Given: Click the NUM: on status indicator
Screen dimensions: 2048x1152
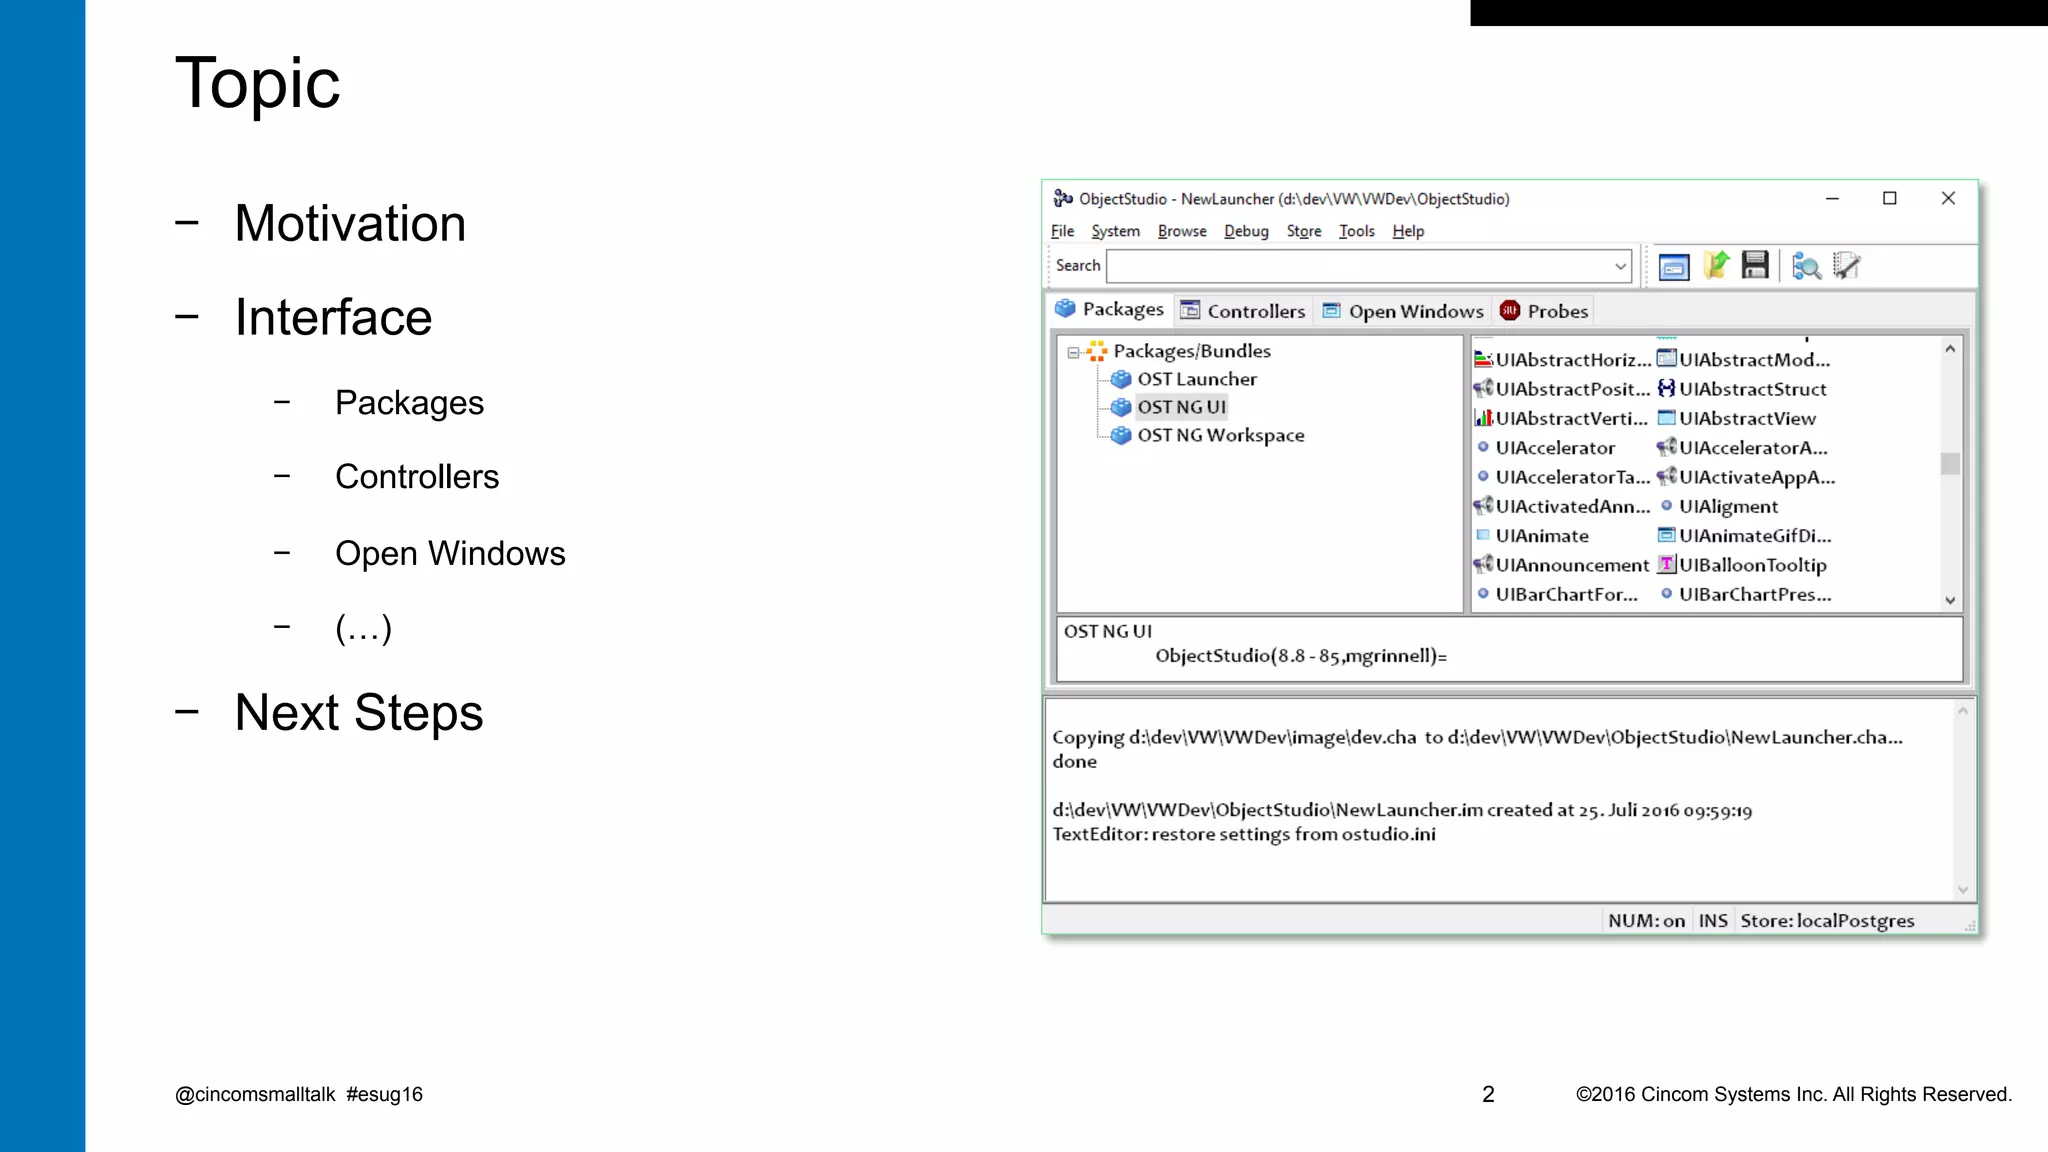Looking at the screenshot, I should (1646, 920).
